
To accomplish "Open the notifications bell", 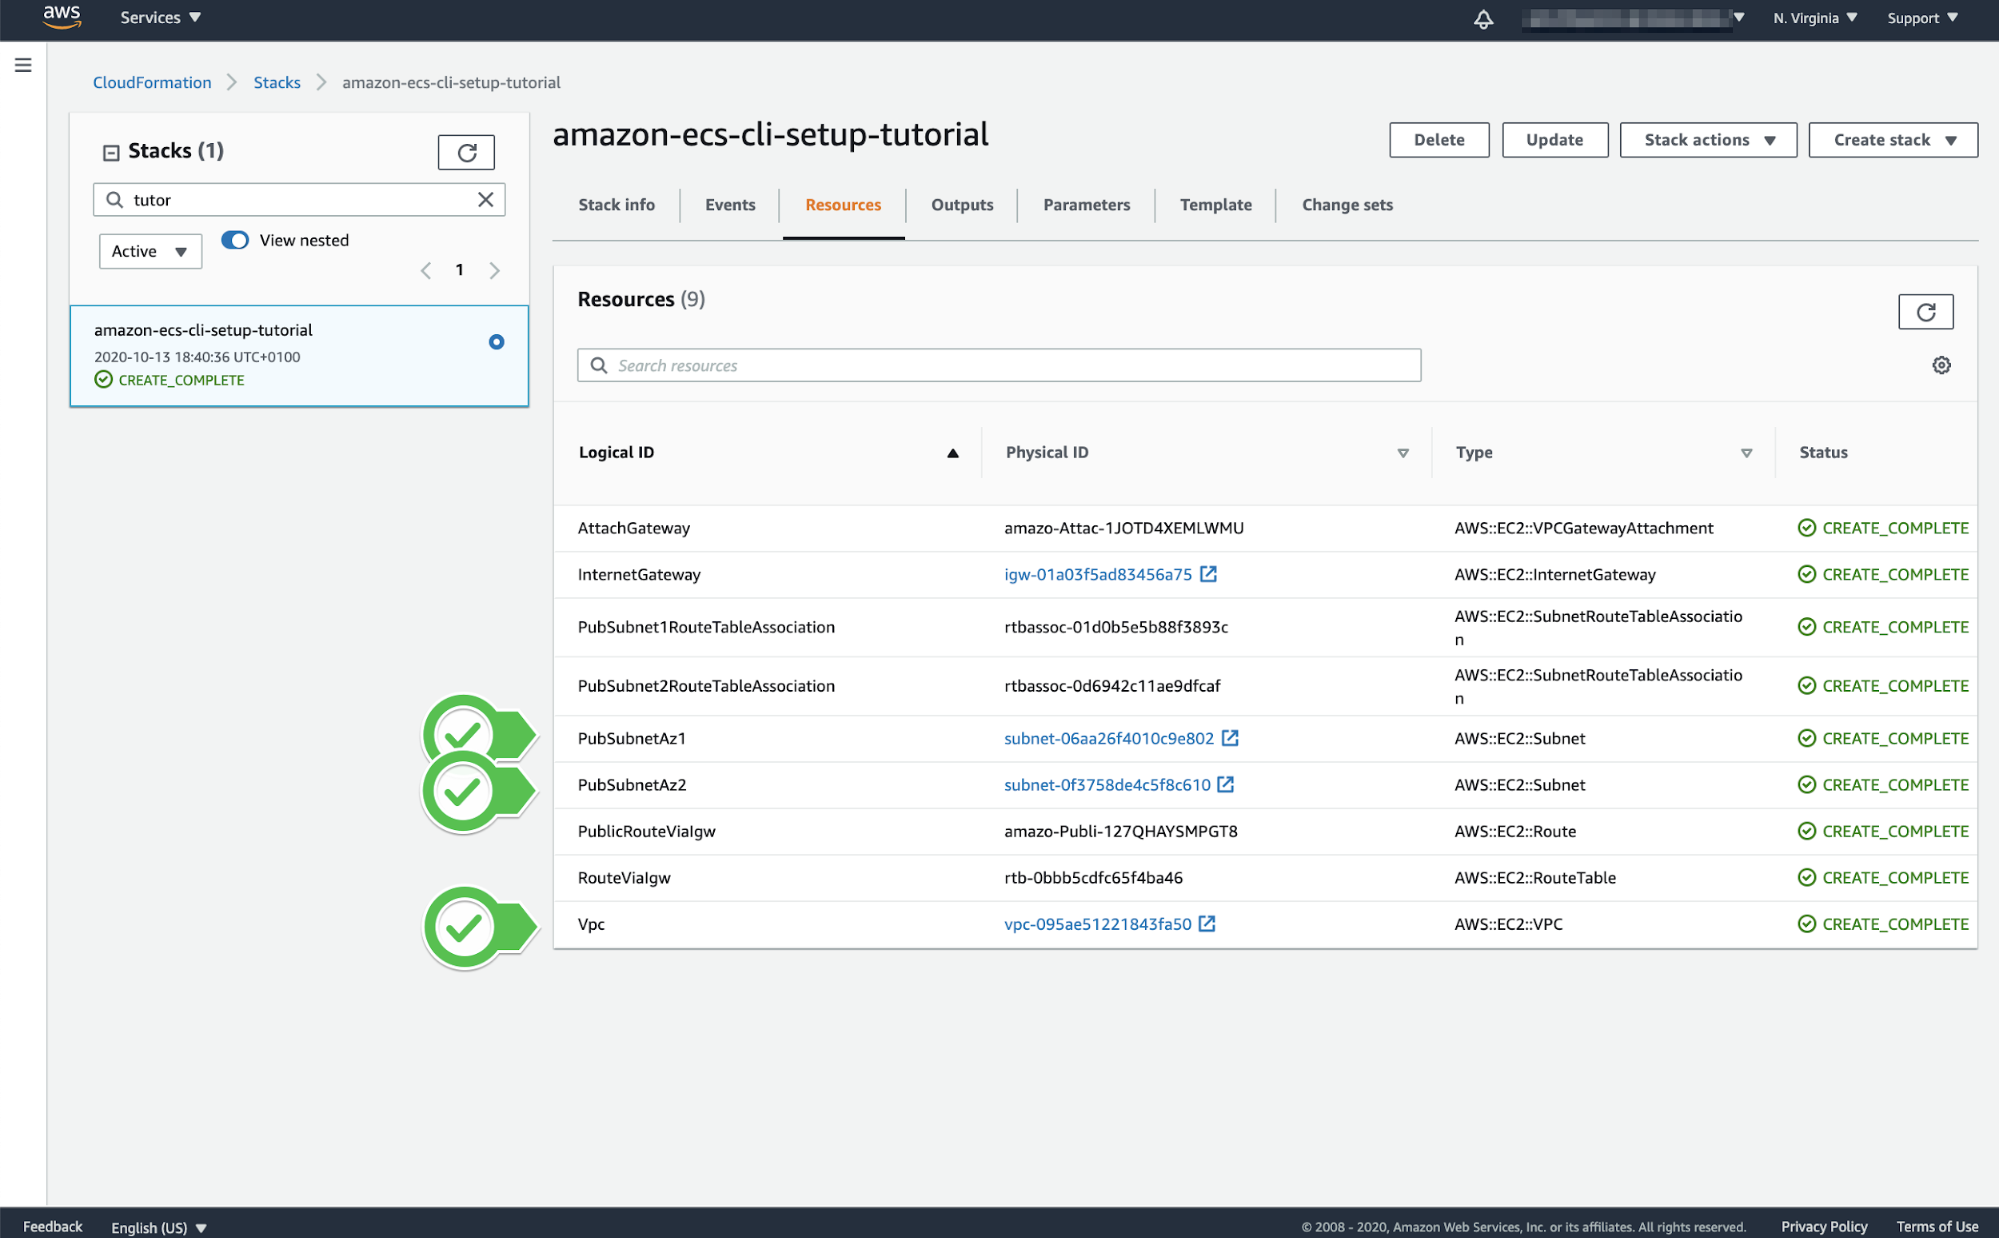I will point(1483,18).
